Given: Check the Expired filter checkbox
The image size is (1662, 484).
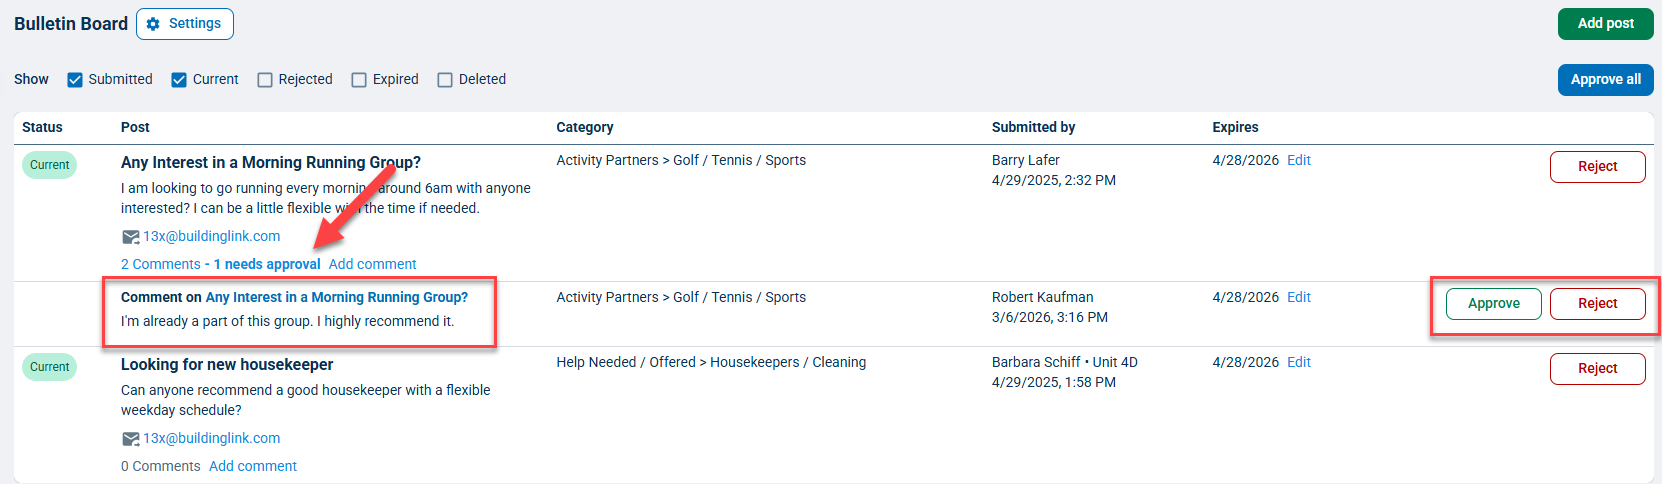Looking at the screenshot, I should click(359, 80).
